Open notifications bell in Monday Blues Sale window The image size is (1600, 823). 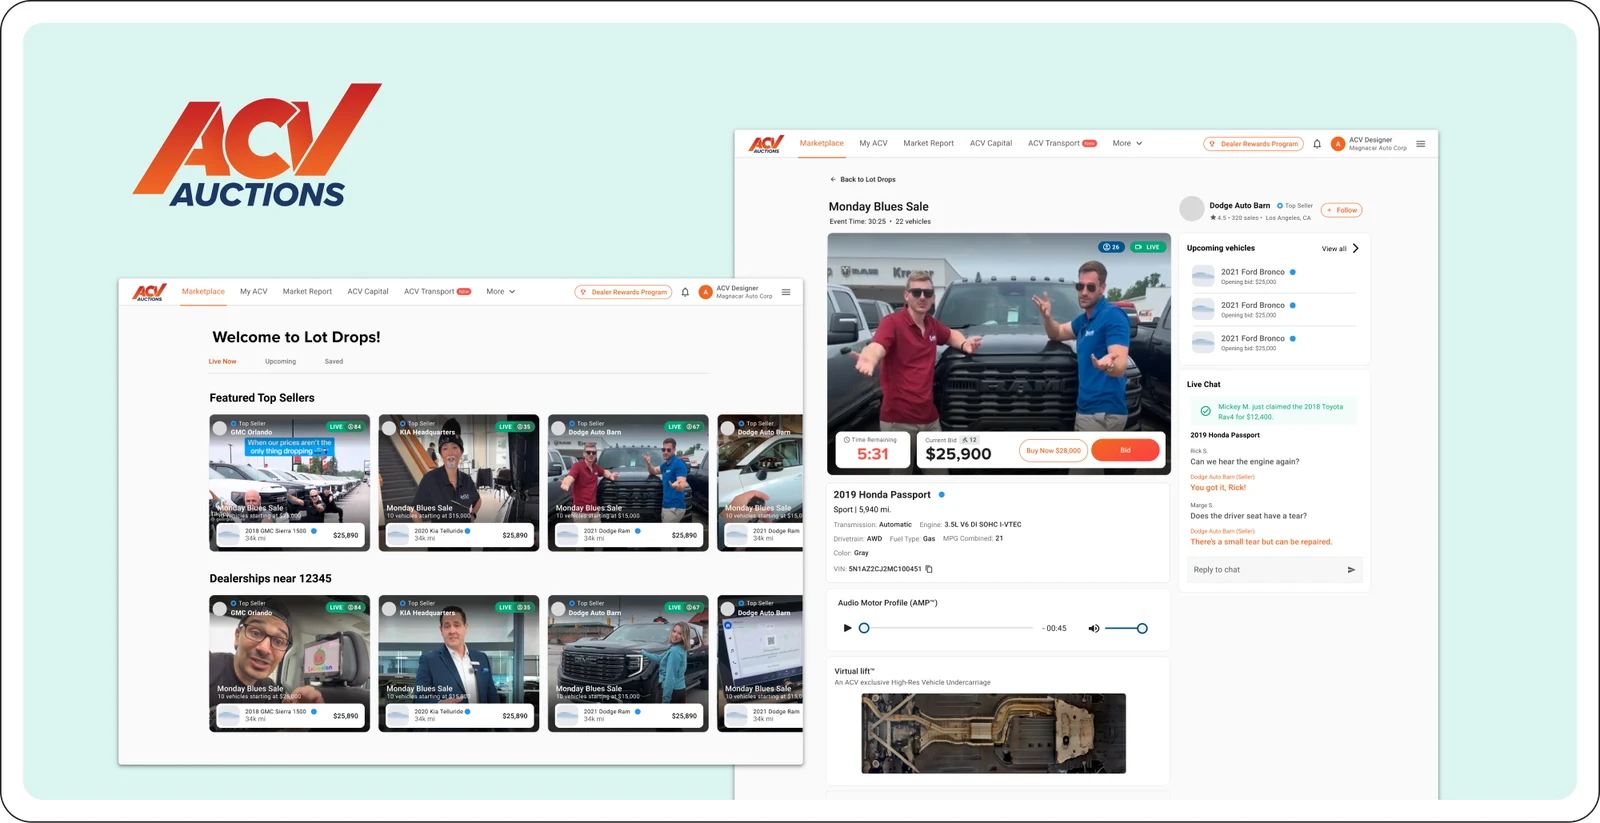pyautogui.click(x=1317, y=144)
